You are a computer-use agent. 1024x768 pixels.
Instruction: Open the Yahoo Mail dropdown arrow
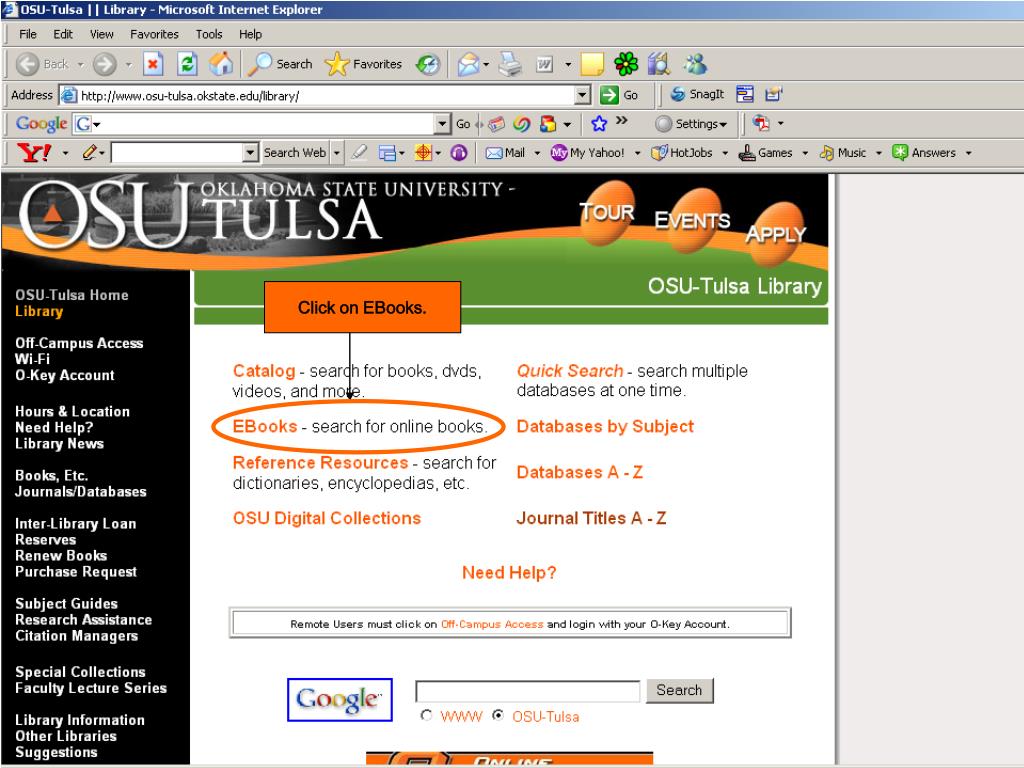click(x=537, y=153)
